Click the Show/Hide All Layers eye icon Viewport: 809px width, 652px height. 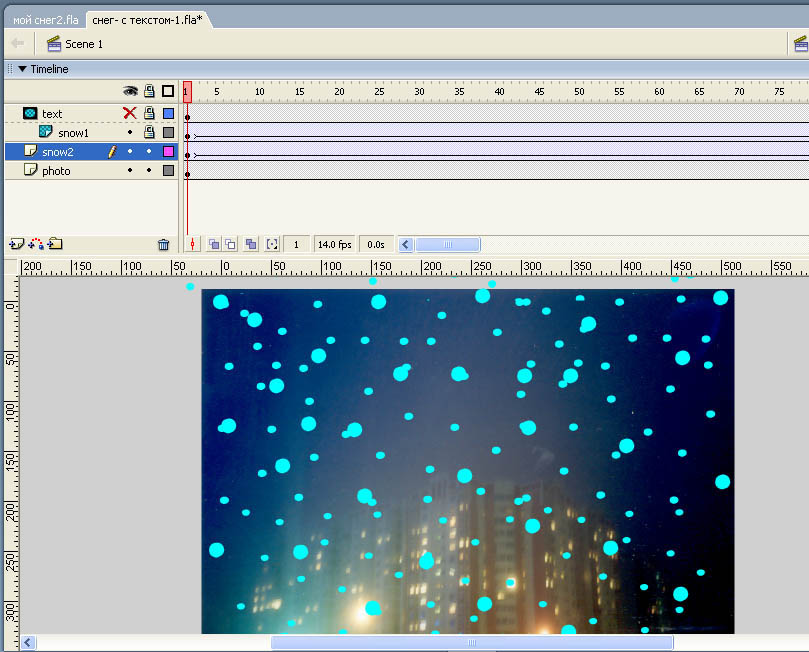pyautogui.click(x=129, y=91)
